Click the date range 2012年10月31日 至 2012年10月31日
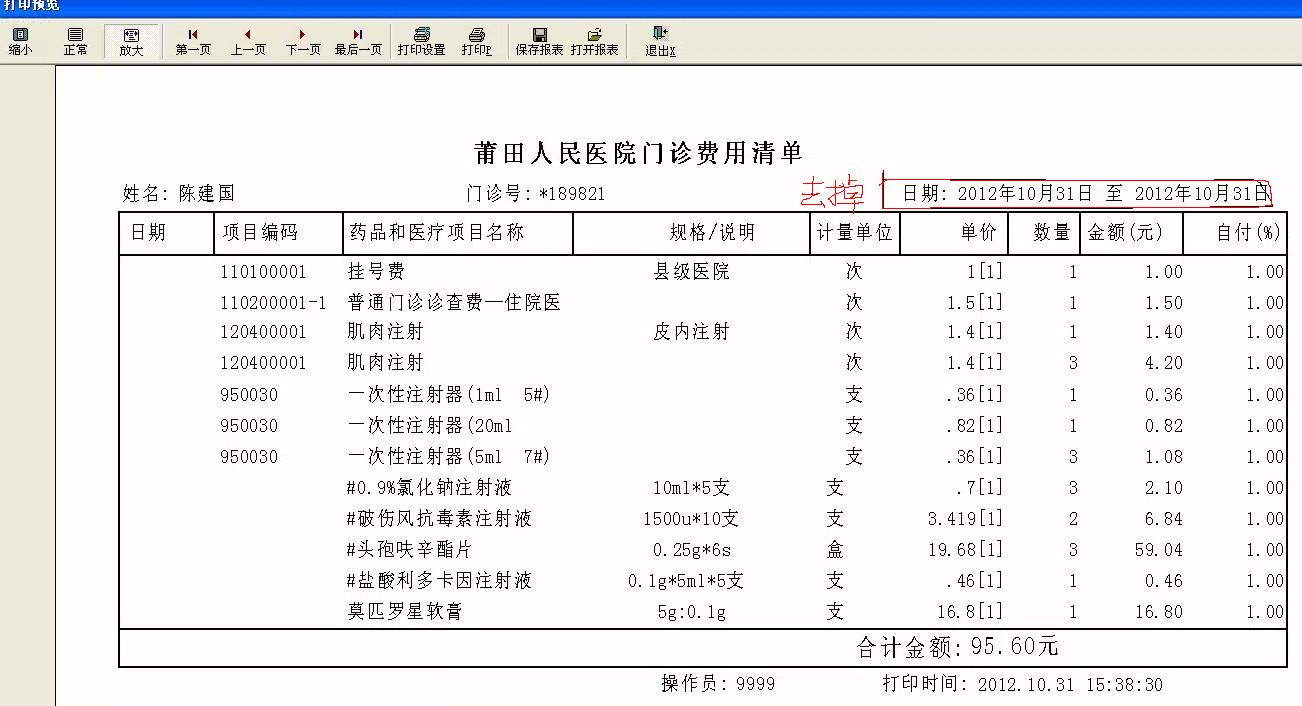1302x706 pixels. pyautogui.click(x=1114, y=193)
